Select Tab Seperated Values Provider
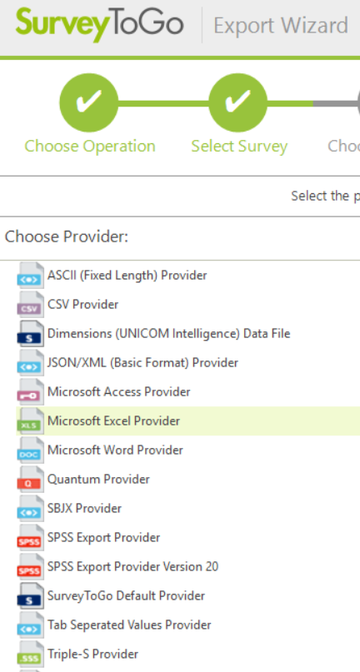The image size is (360, 672). [x=129, y=625]
